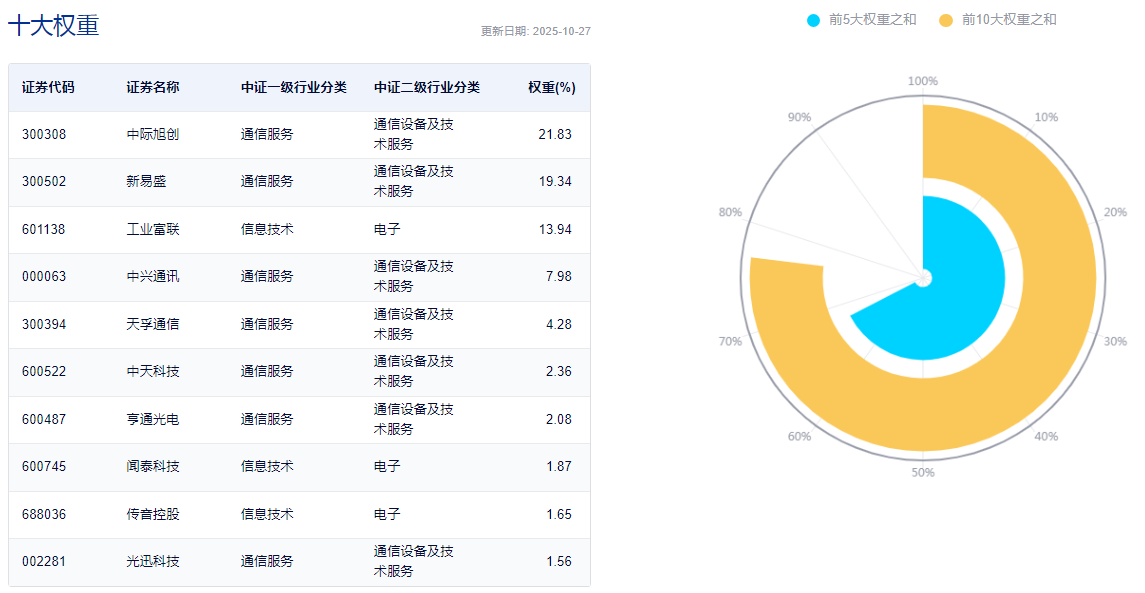Screen dimensions: 1145x593
Task: Click security code 002281
Action: tap(44, 561)
